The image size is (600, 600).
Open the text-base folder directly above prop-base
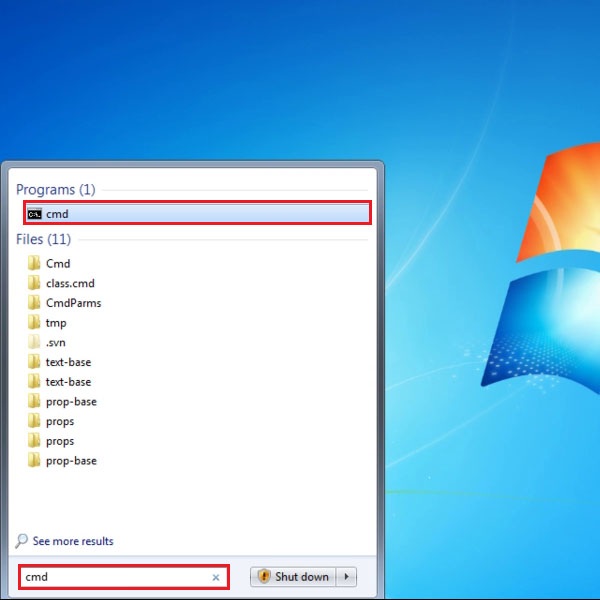59,382
